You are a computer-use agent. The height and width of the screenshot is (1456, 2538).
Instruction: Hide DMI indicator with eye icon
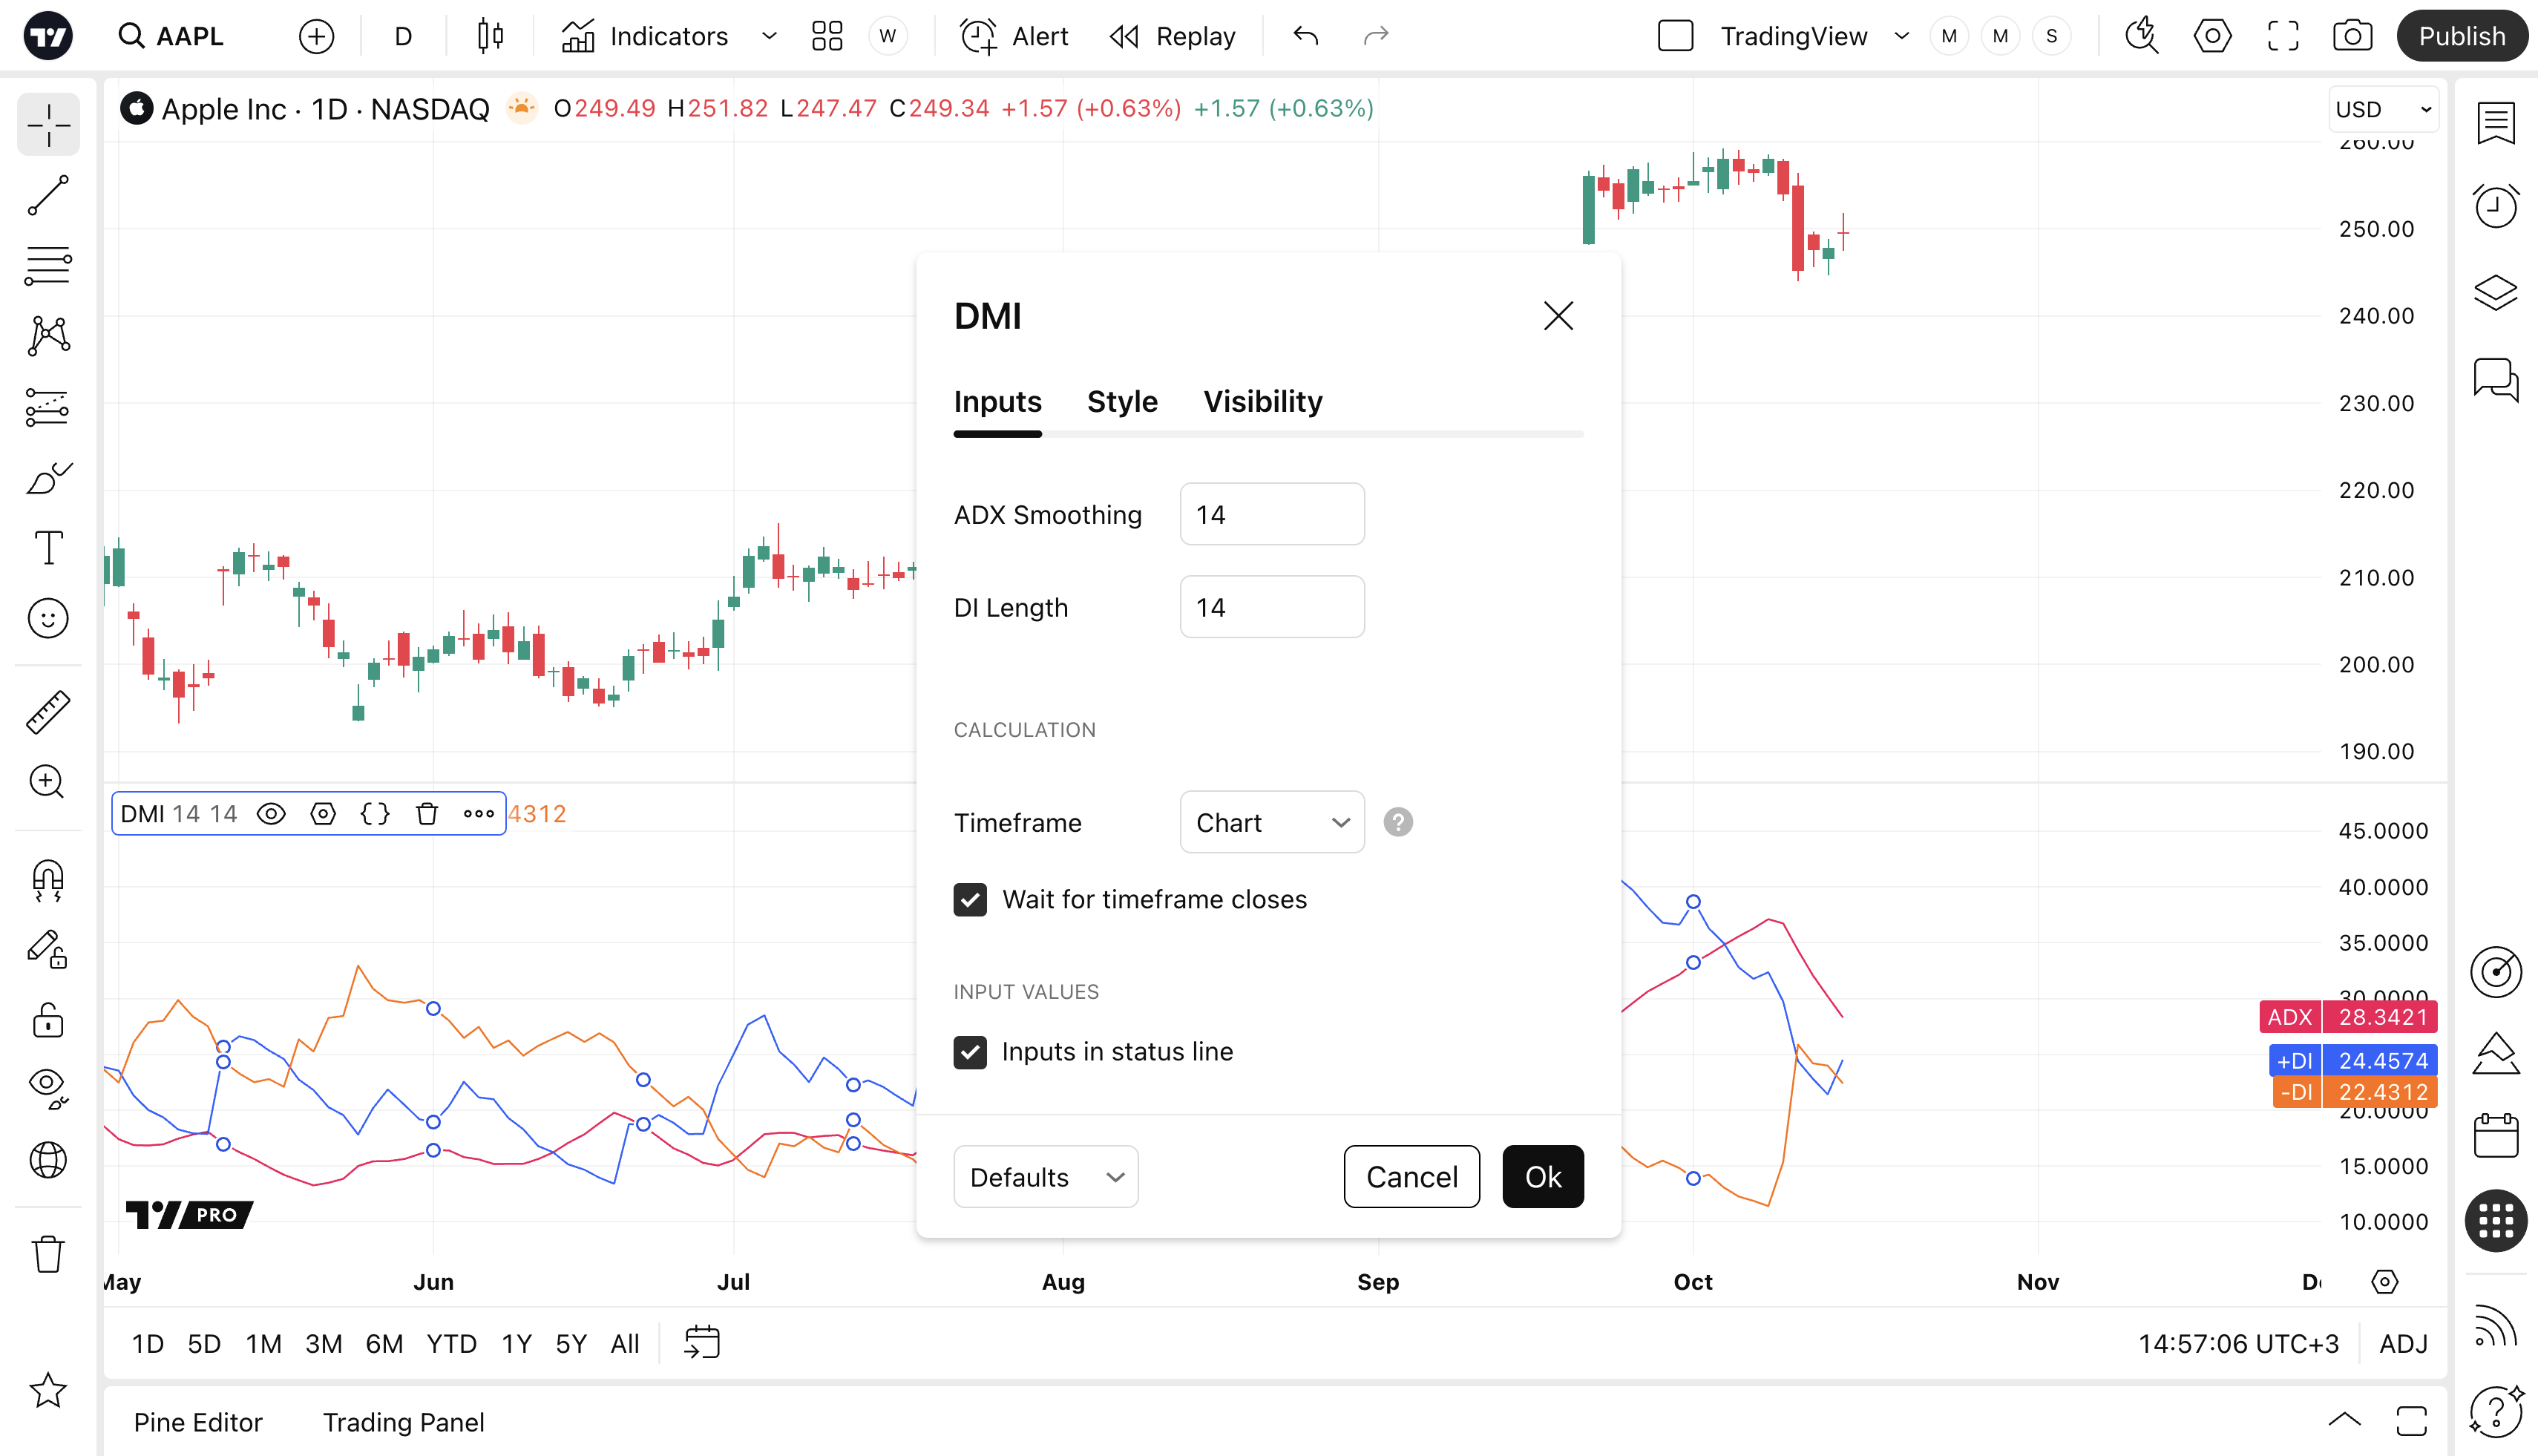(x=271, y=814)
